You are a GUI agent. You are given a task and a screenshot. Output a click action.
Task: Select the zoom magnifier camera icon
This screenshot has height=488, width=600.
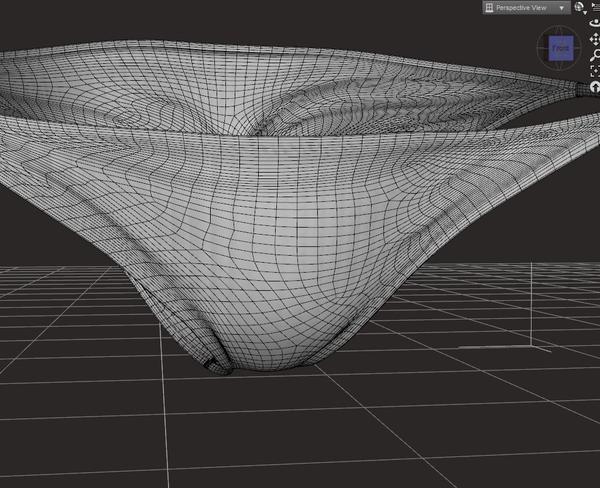(595, 55)
